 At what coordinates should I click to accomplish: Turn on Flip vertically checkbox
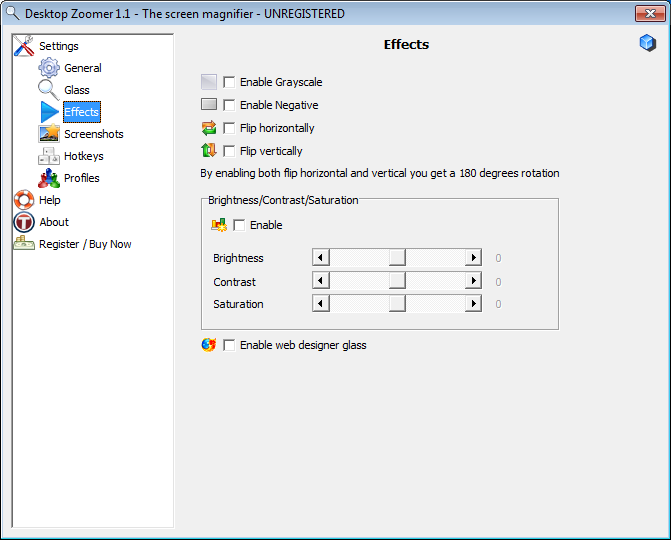[230, 151]
